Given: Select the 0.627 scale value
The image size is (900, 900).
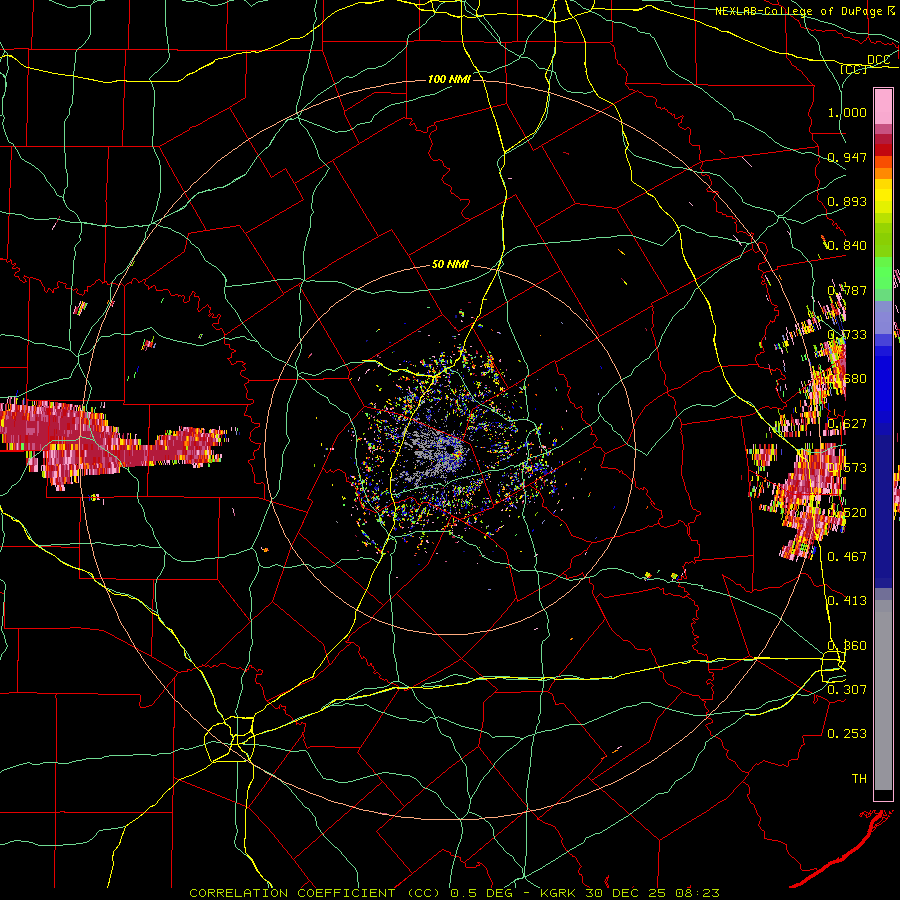Looking at the screenshot, I should coord(847,424).
